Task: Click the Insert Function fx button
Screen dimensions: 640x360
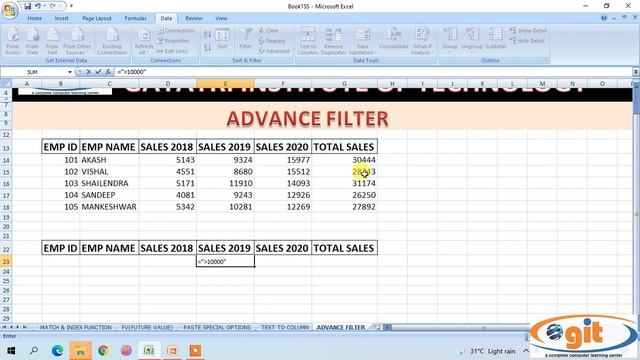Action: [108, 72]
